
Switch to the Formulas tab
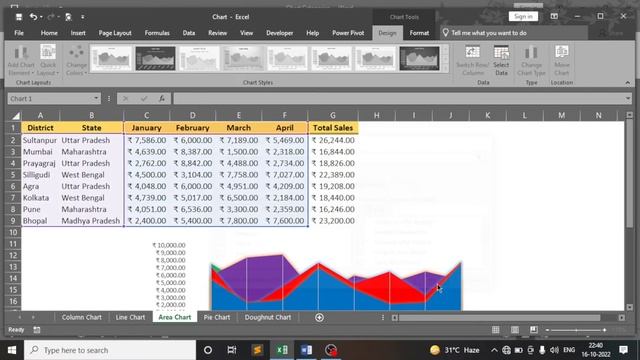[x=157, y=33]
